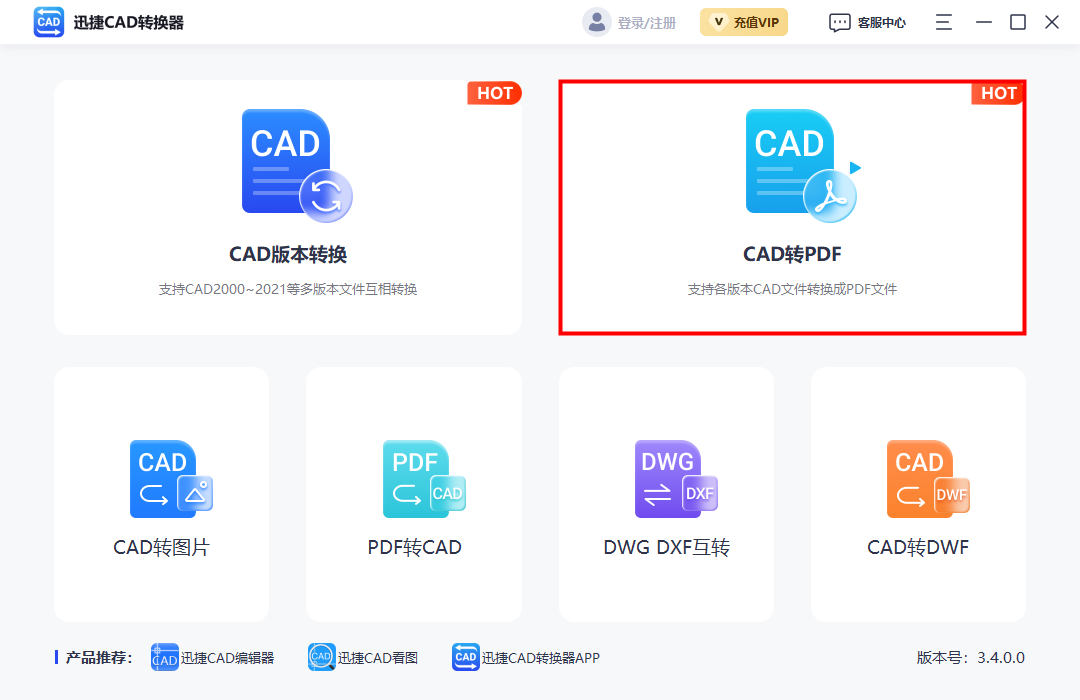Open the DWG DXF互转 conversion icon
Screen dimensions: 1080x700
[676, 479]
